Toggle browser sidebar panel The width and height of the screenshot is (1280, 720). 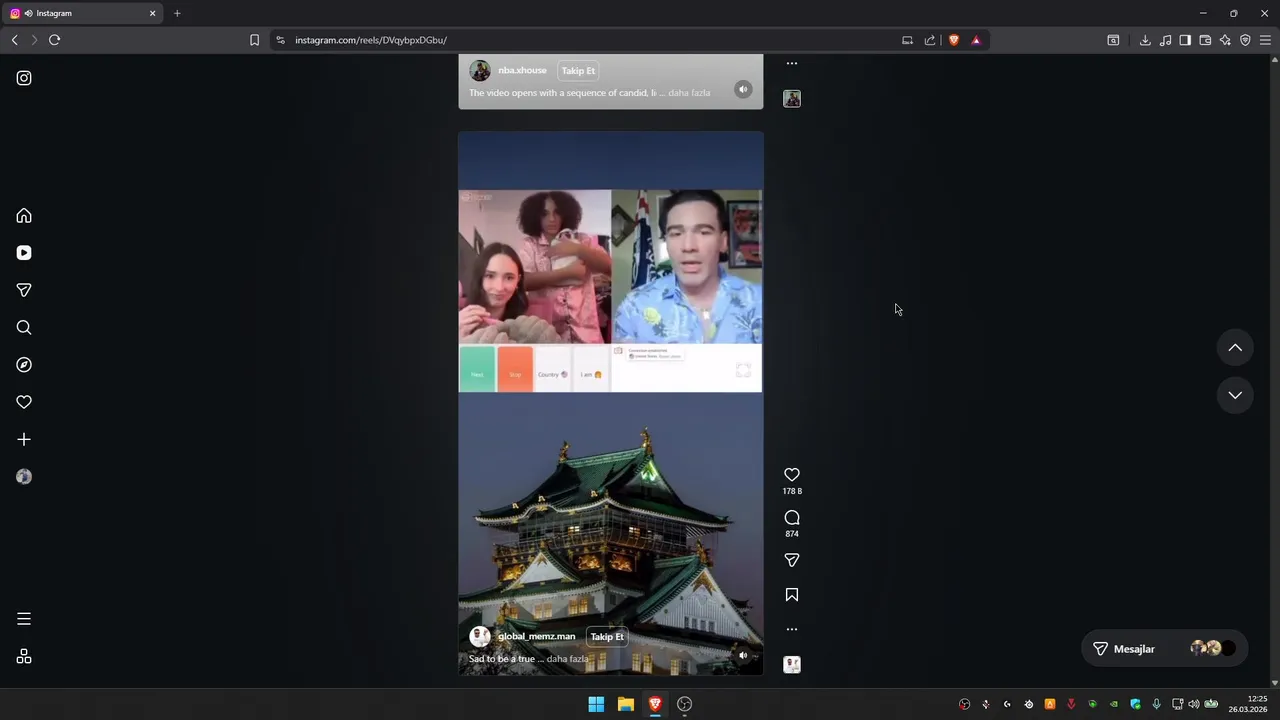click(x=1185, y=40)
